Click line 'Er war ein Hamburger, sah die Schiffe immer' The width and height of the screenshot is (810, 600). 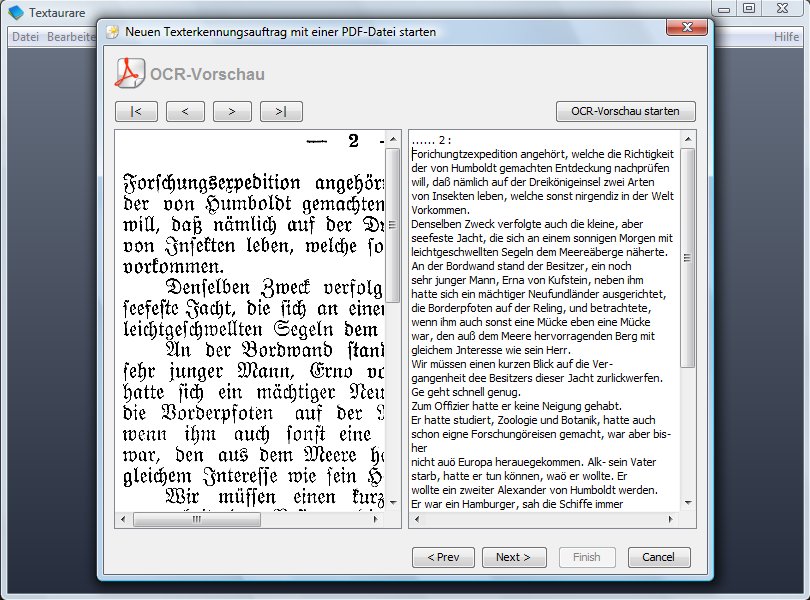(x=517, y=504)
